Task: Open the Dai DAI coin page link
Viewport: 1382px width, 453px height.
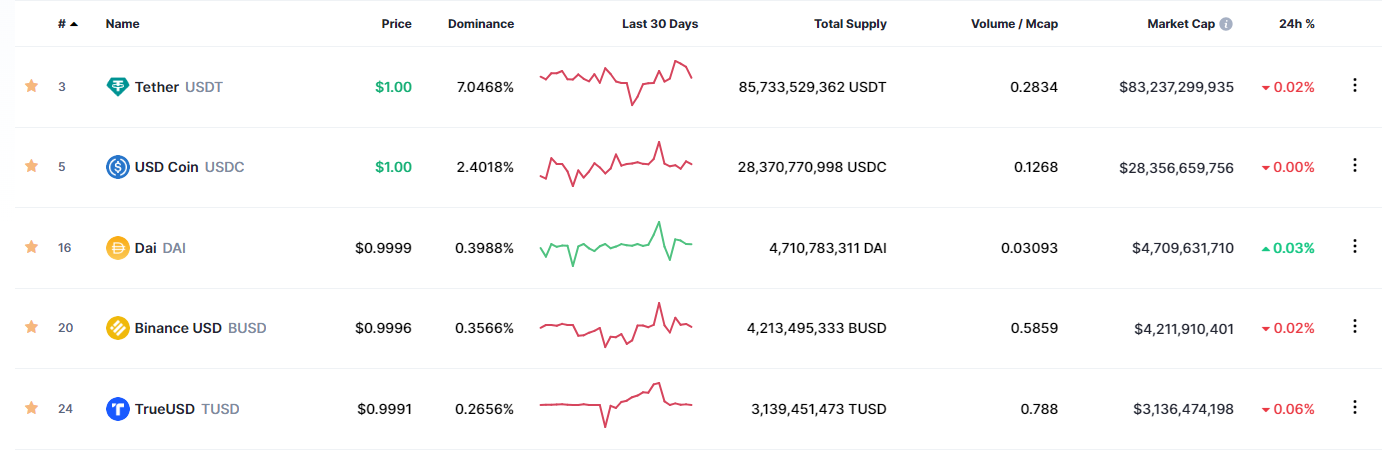Action: click(x=146, y=247)
